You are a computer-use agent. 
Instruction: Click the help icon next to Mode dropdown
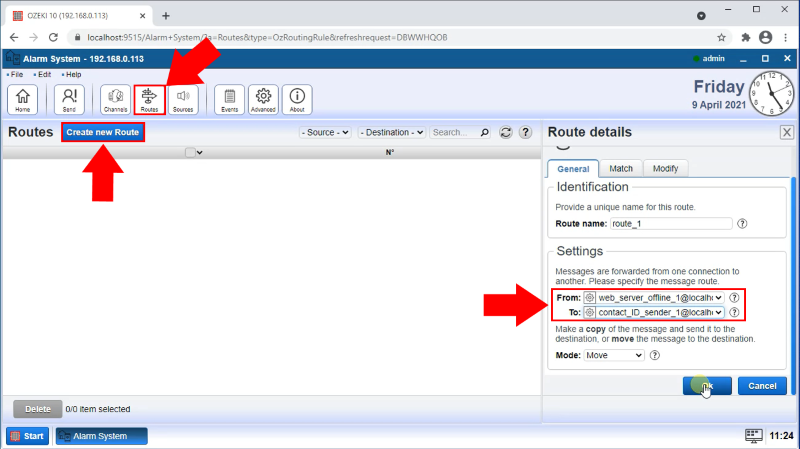pyautogui.click(x=655, y=355)
